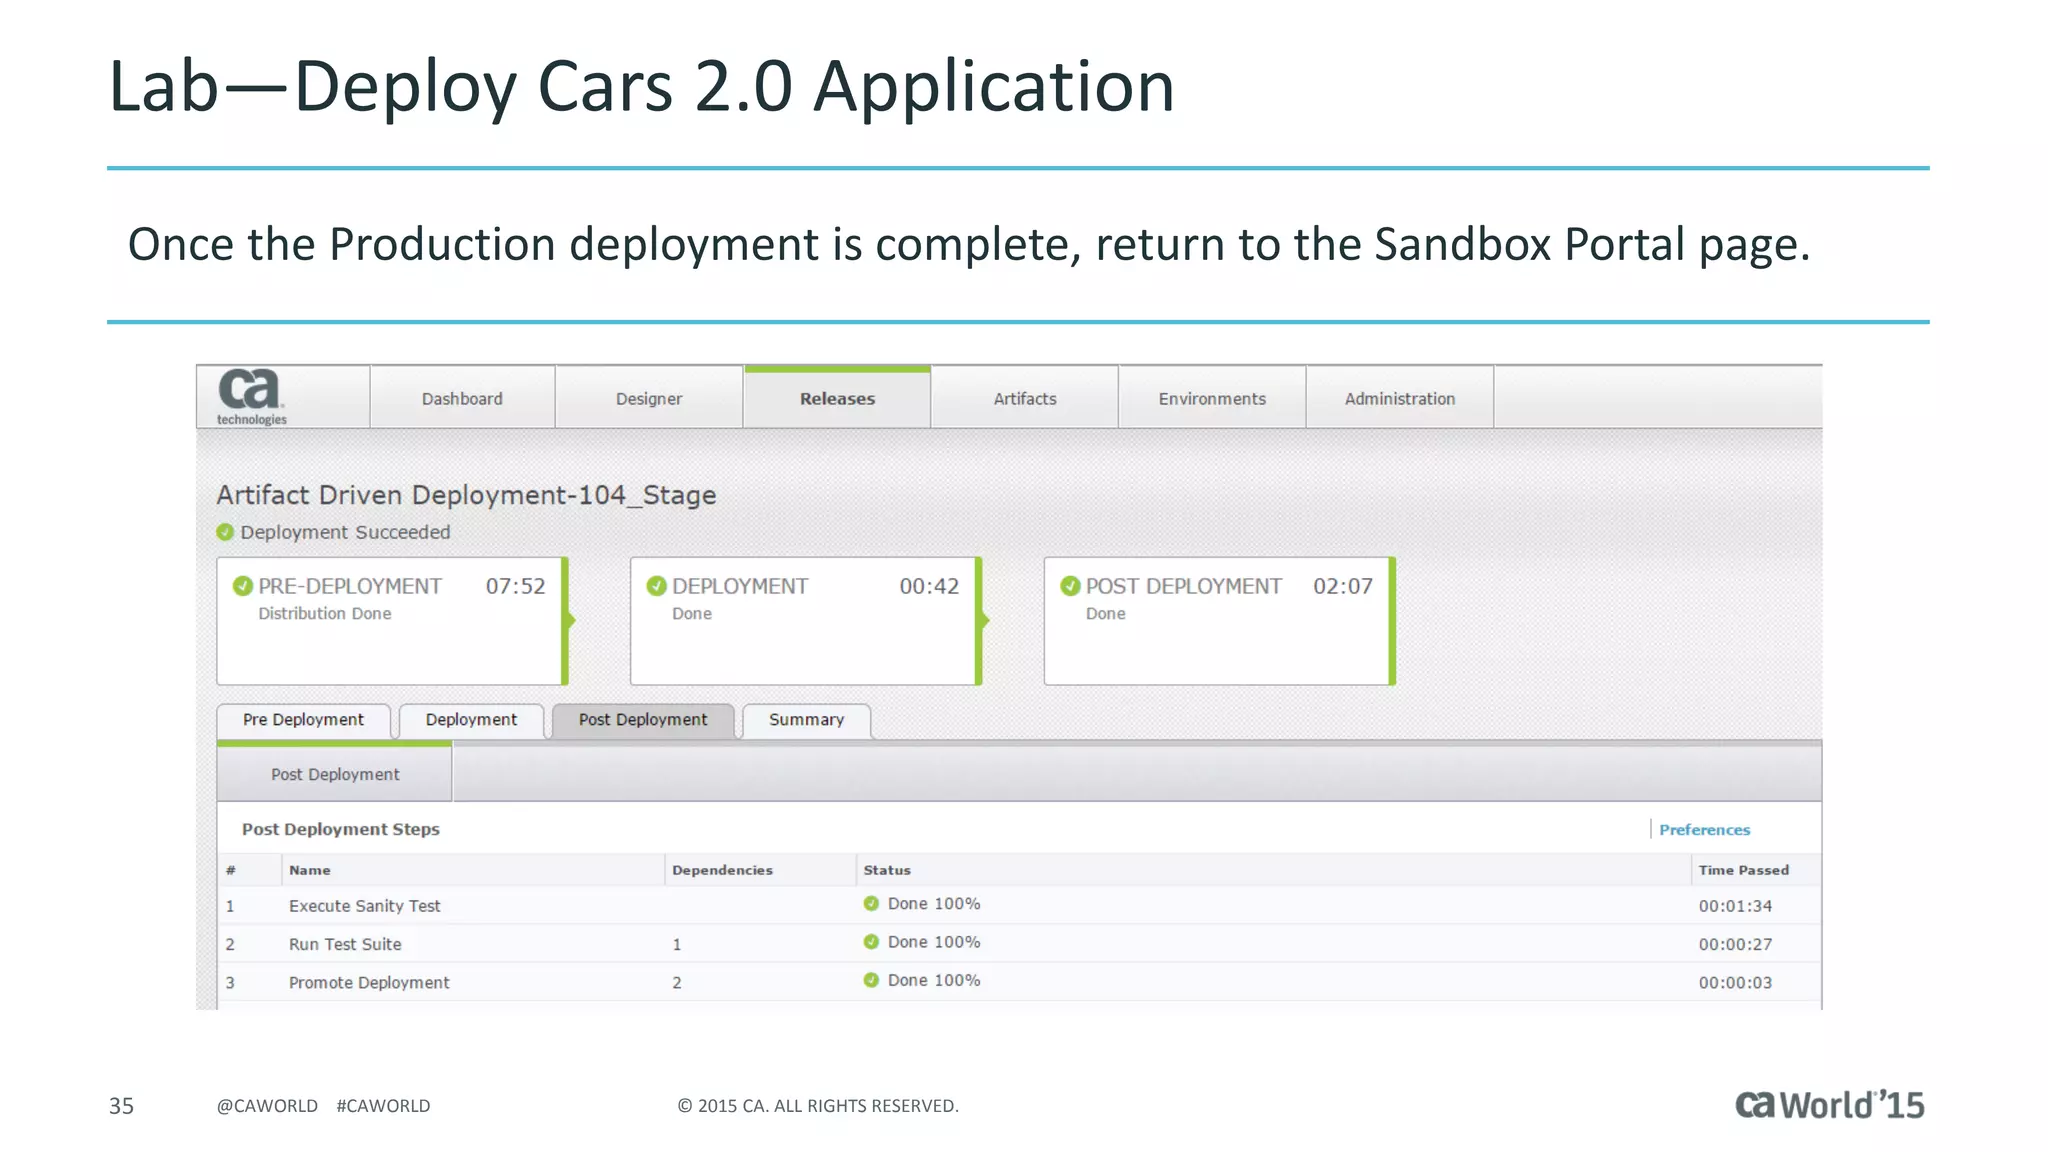Select the DEPLOYMENT stage card
Screen dimensions: 2048x1152
click(x=806, y=621)
